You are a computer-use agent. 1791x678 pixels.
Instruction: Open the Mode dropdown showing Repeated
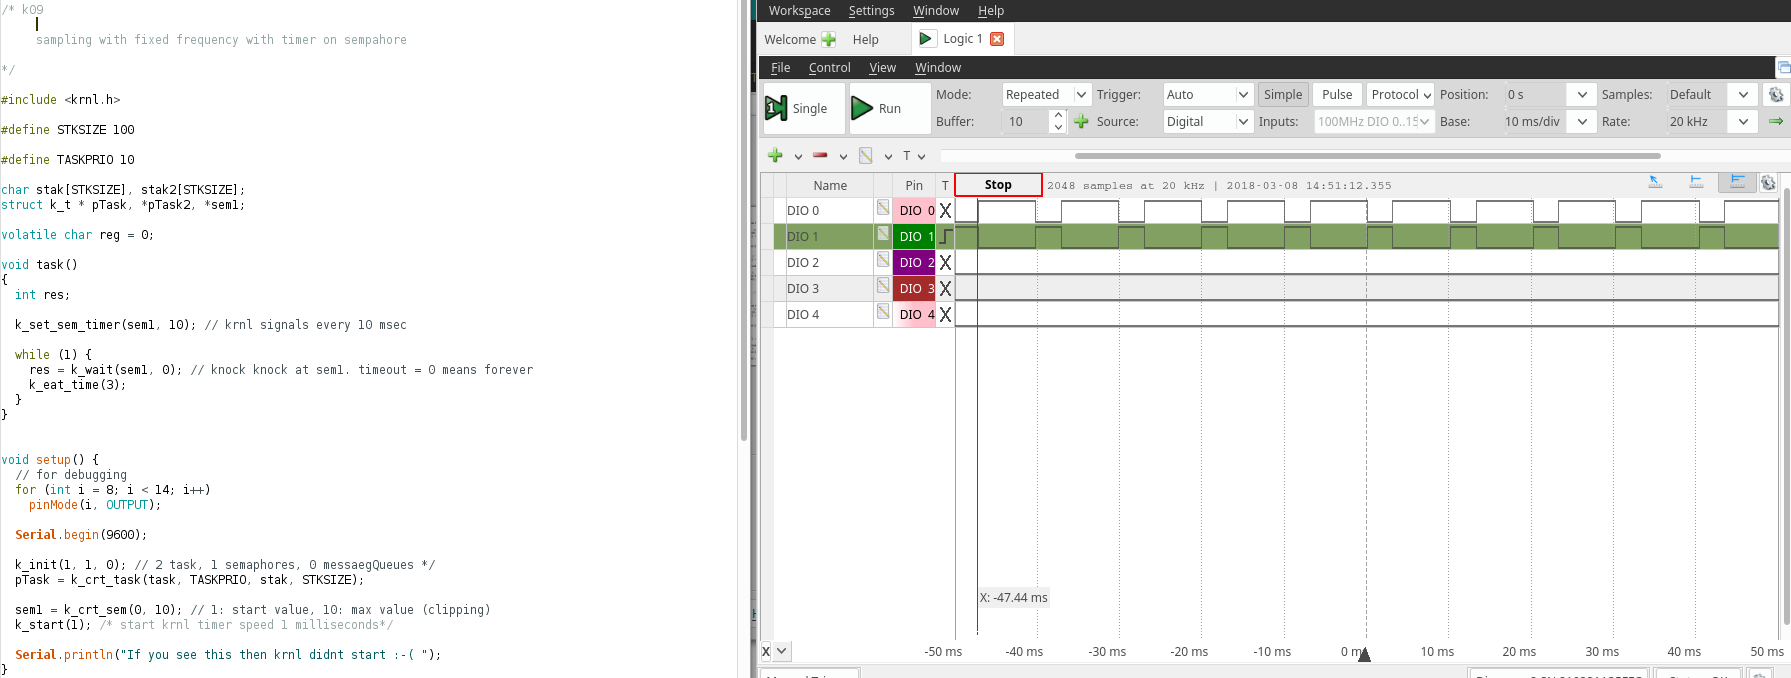pos(1046,94)
